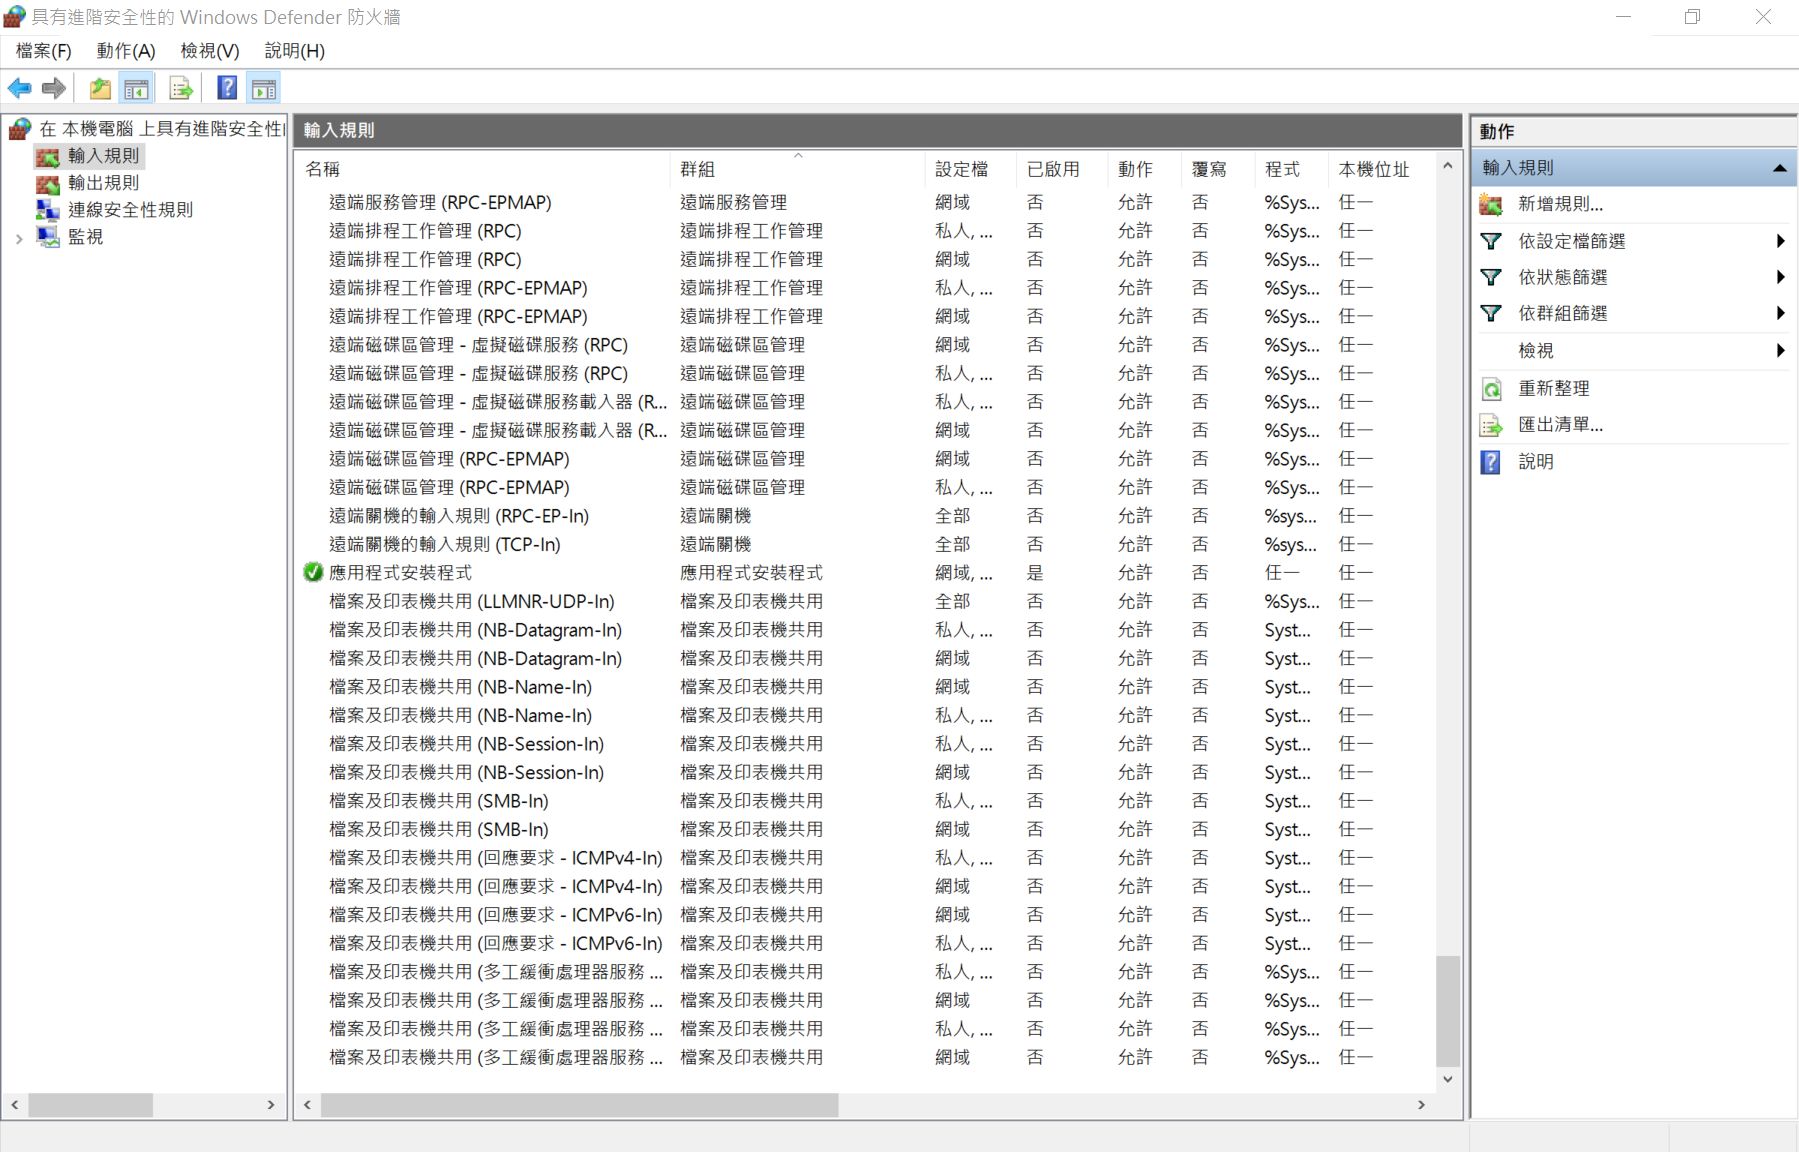Viewport: 1799px width, 1152px height.
Task: Click the help icon beside 說明 in actions pane
Action: 1491,462
